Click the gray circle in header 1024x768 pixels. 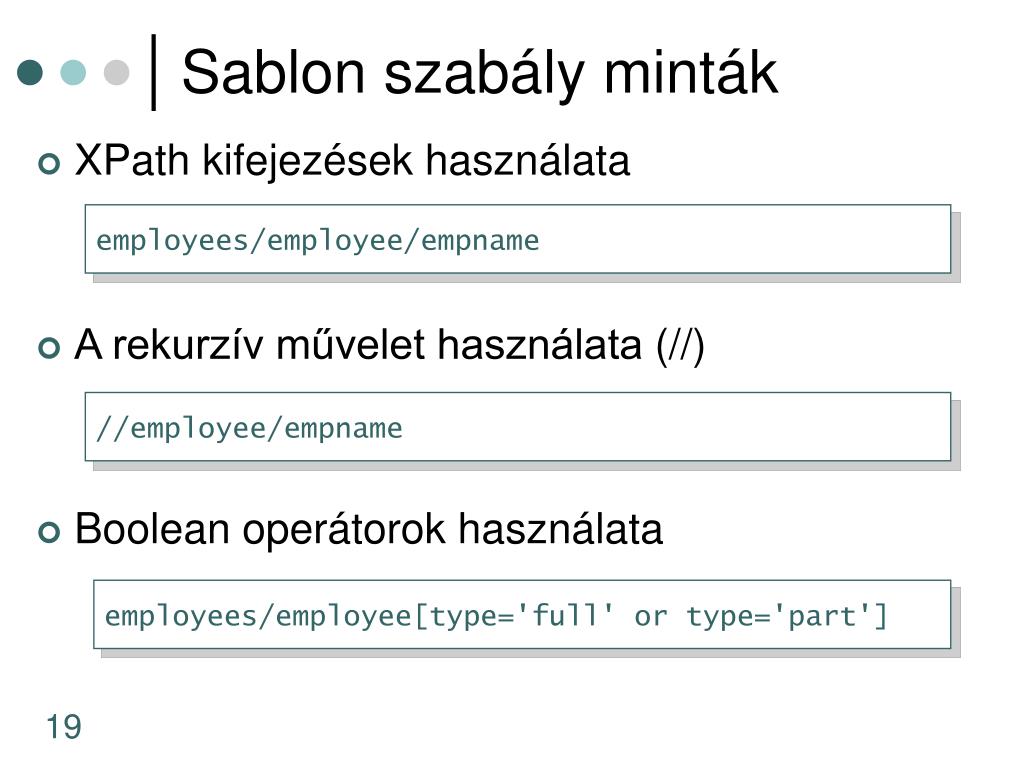(x=116, y=72)
